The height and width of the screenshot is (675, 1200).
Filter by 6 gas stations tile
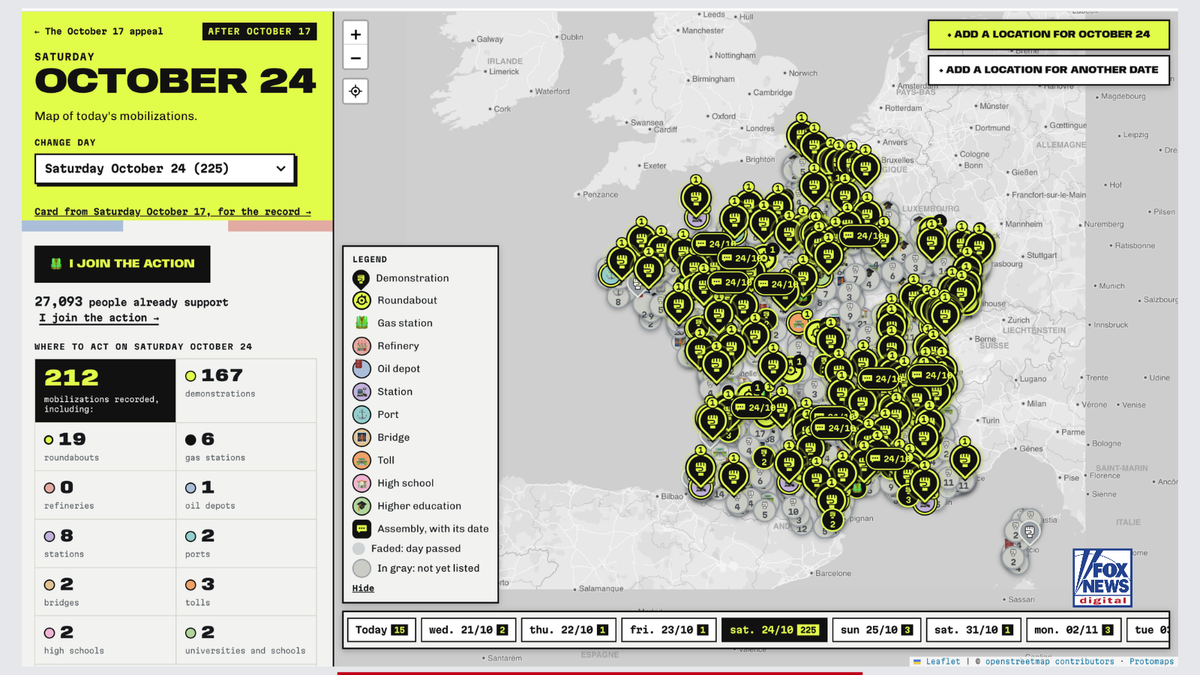click(246, 446)
